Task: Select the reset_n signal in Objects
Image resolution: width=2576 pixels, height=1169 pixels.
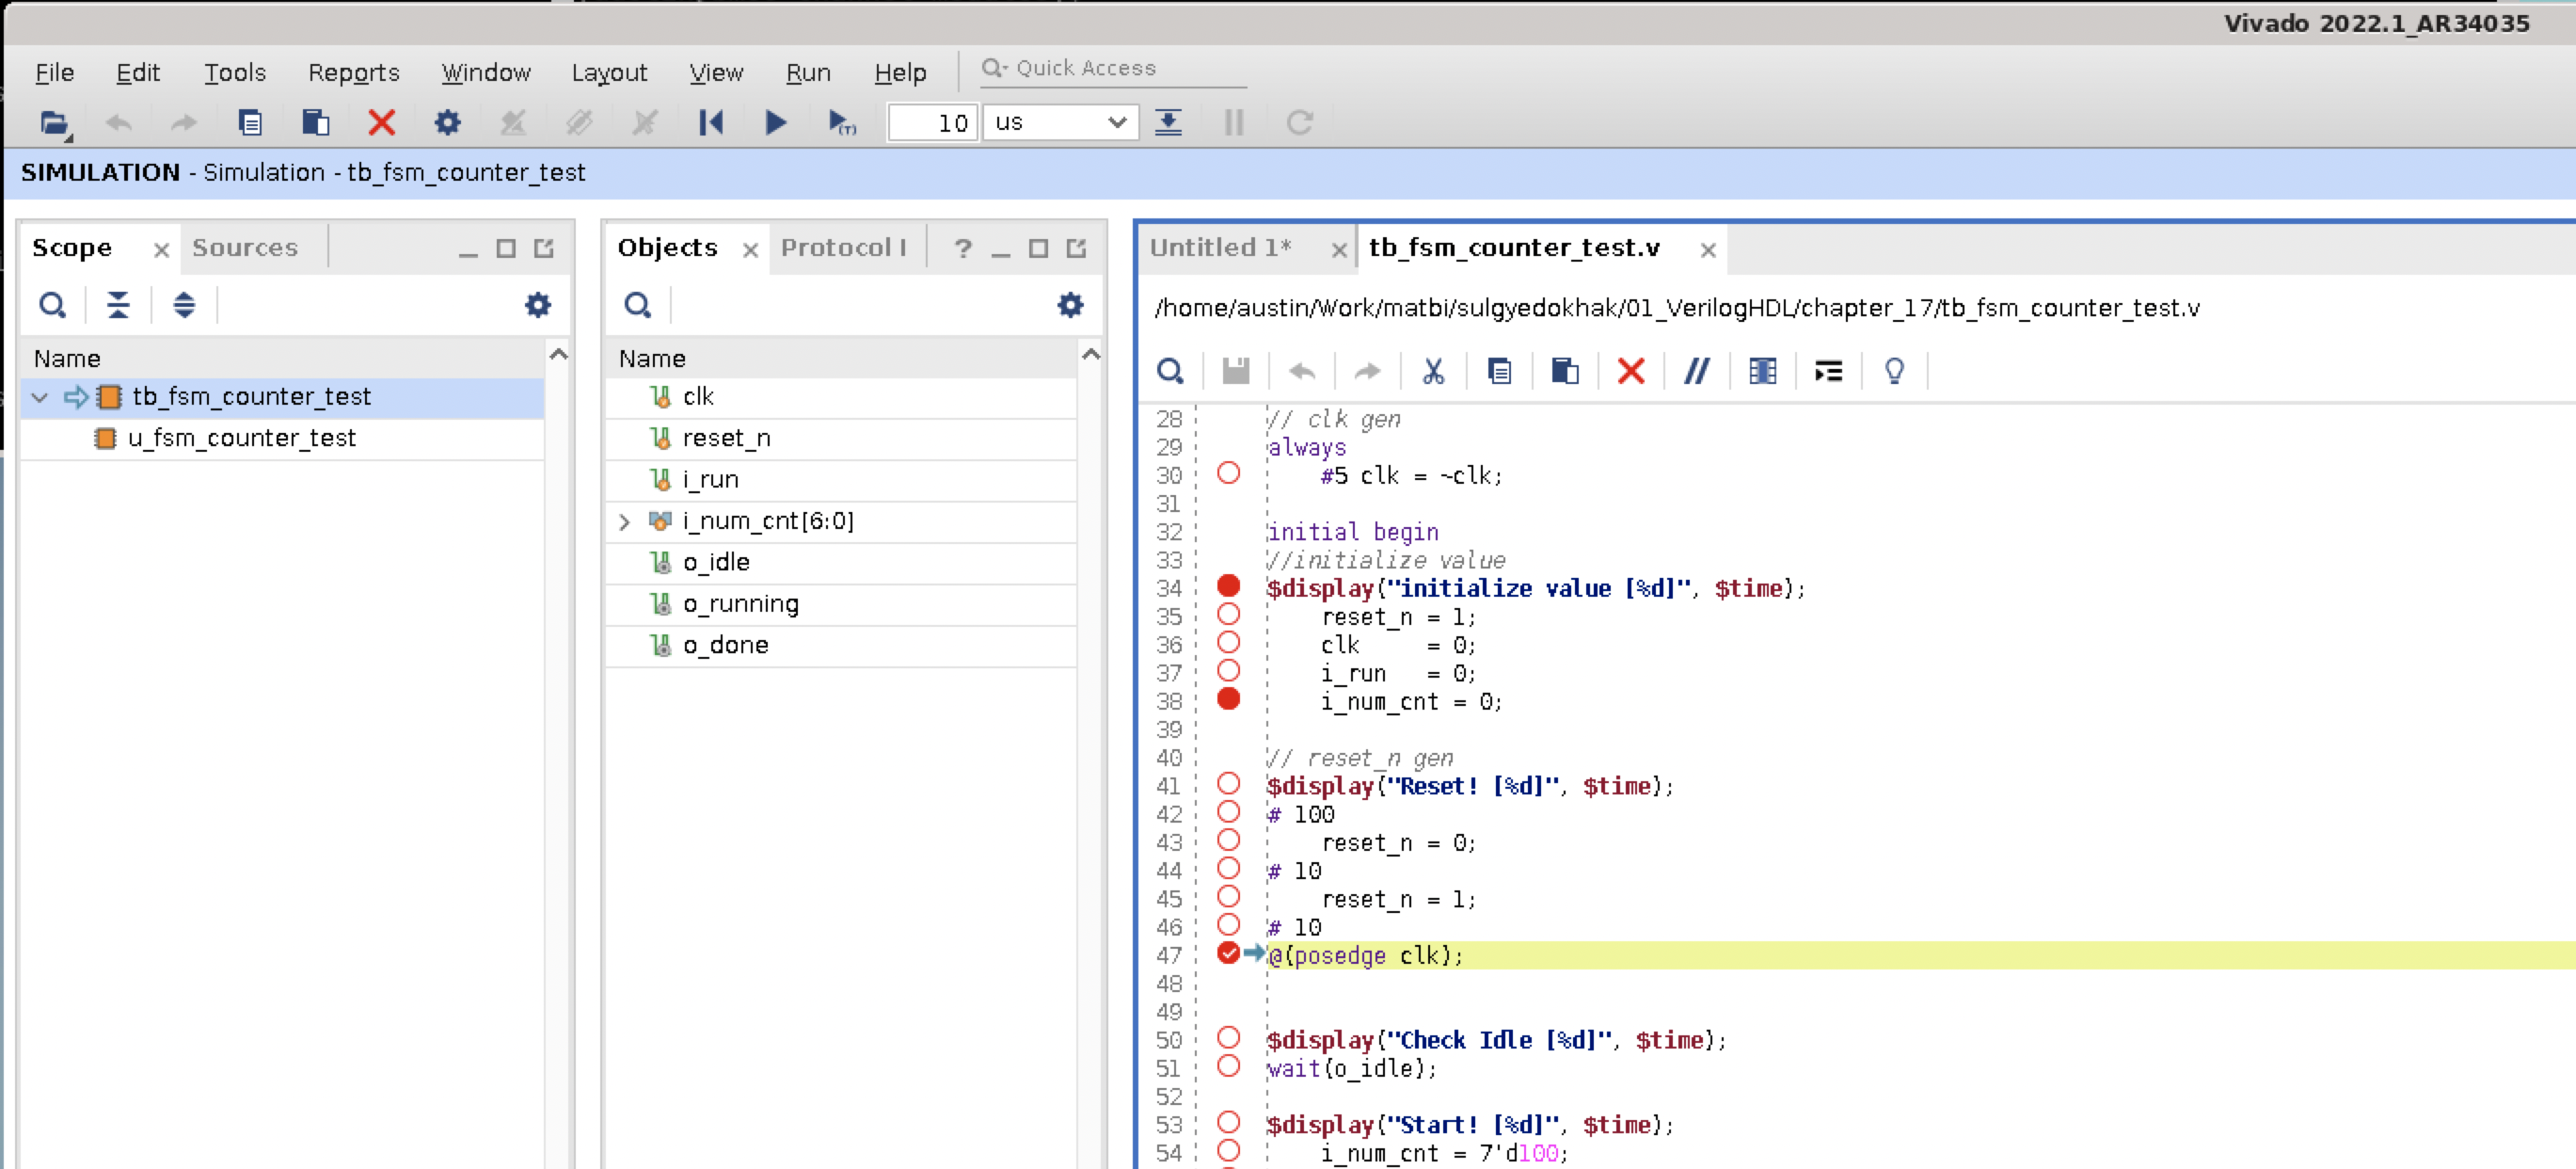Action: [x=726, y=439]
